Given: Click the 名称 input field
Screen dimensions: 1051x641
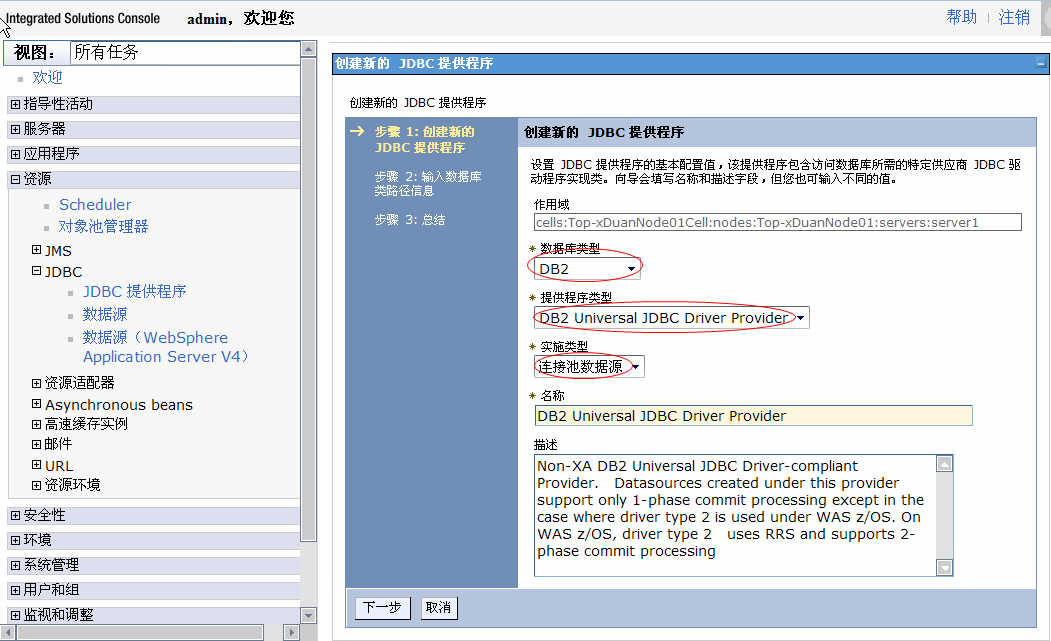Looking at the screenshot, I should pyautogui.click(x=753, y=416).
